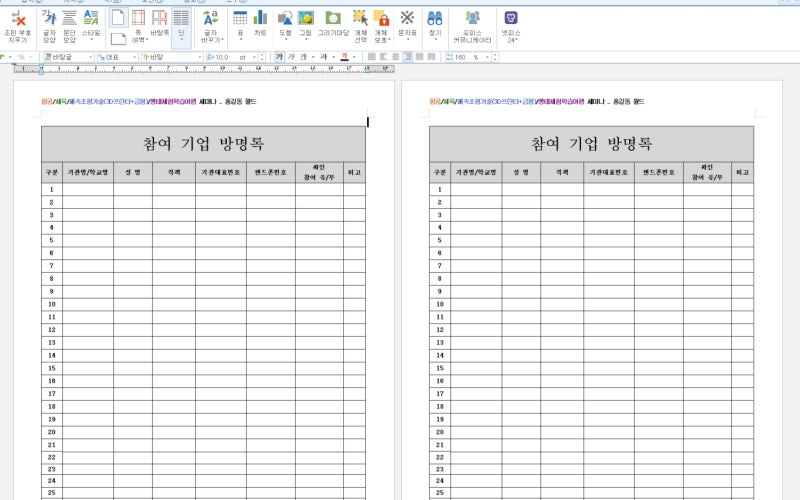The image size is (800, 500).
Task: Apply justify paragraph alignment
Action: [371, 57]
